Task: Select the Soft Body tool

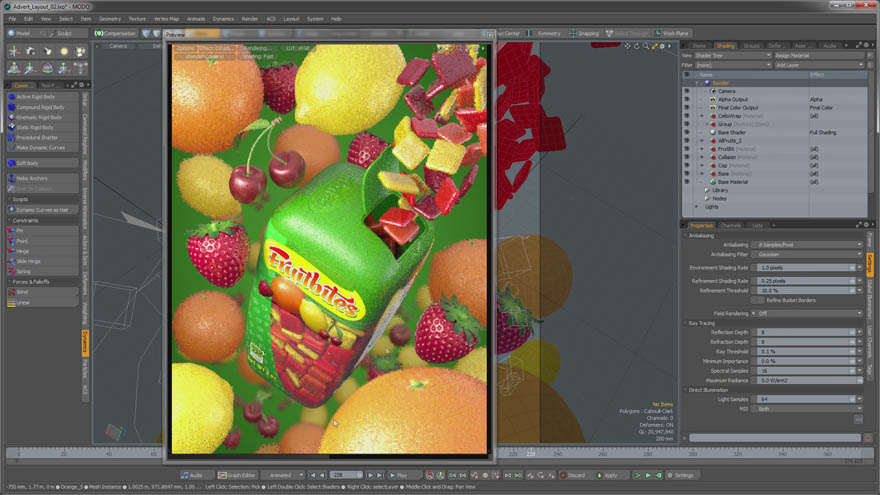Action: click(x=42, y=163)
